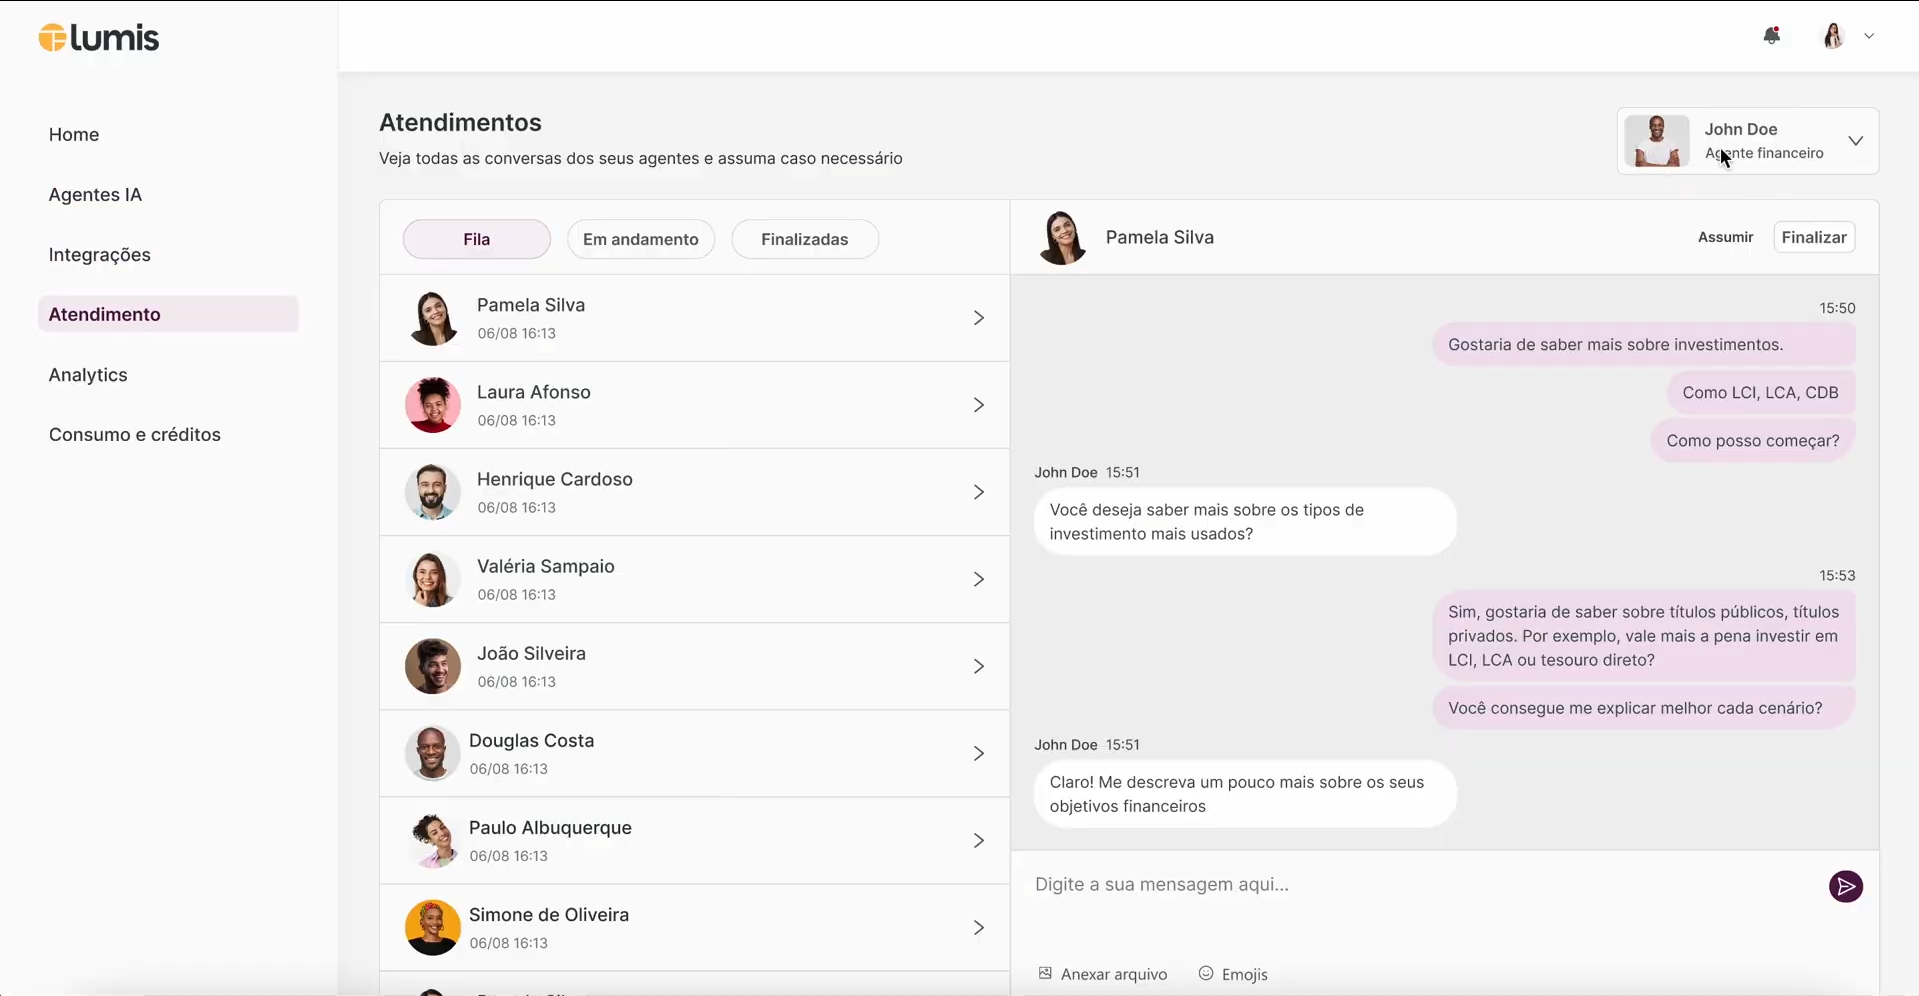Screen dimensions: 1919x996
Task: Select the Laura Afonso name text
Action: (x=534, y=392)
